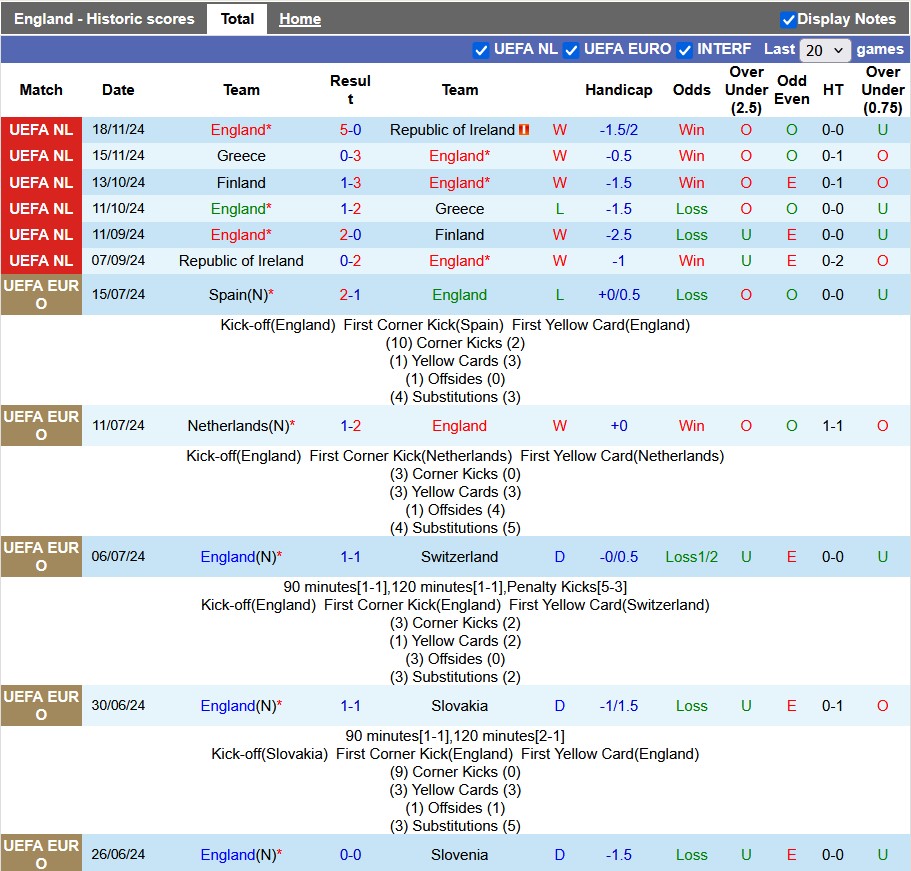Screen dimensions: 911x871
Task: Click the Over Under (2.5) column header
Action: click(x=746, y=90)
